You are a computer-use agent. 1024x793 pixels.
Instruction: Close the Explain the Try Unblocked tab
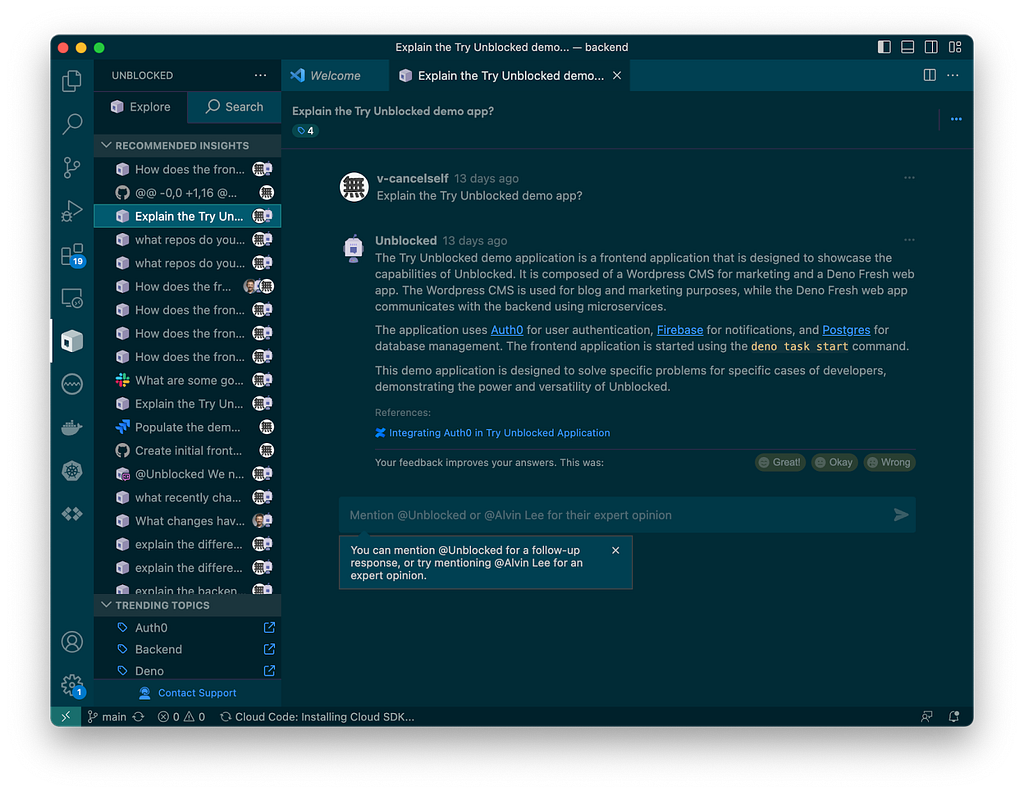[x=616, y=76]
